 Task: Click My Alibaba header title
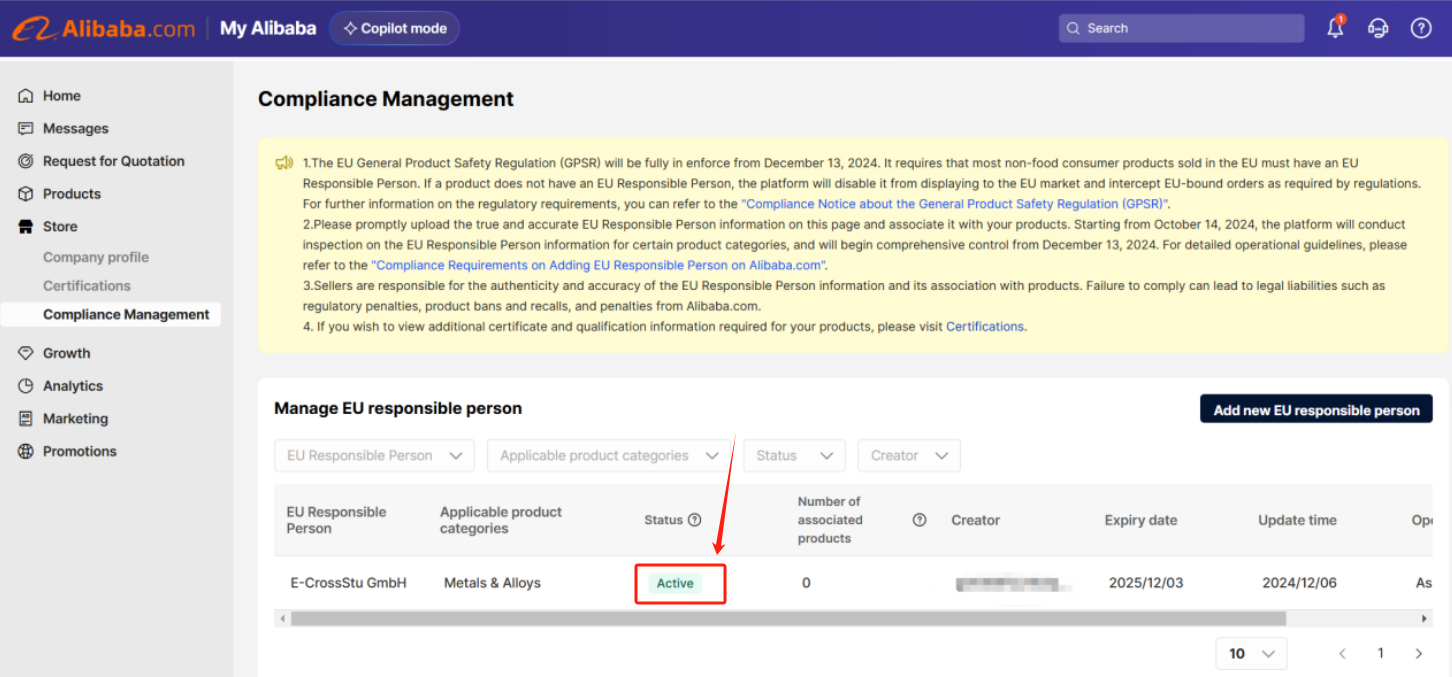[x=268, y=28]
